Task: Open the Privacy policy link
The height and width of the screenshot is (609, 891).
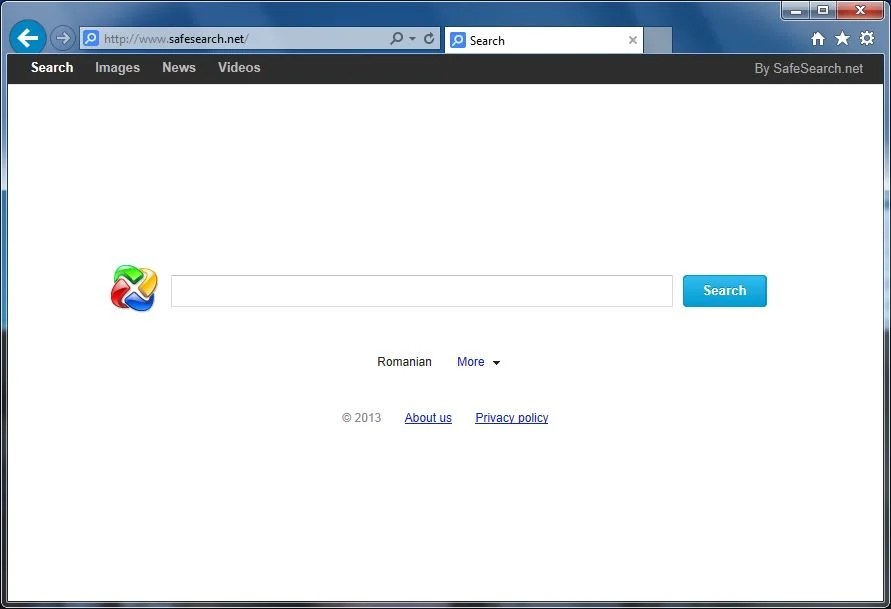Action: point(511,418)
